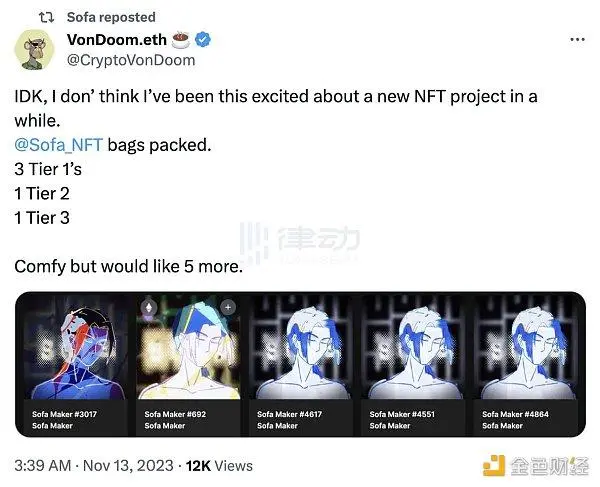This screenshot has height=487, width=600.
Task: Open the 12K Views count
Action: tap(219, 466)
